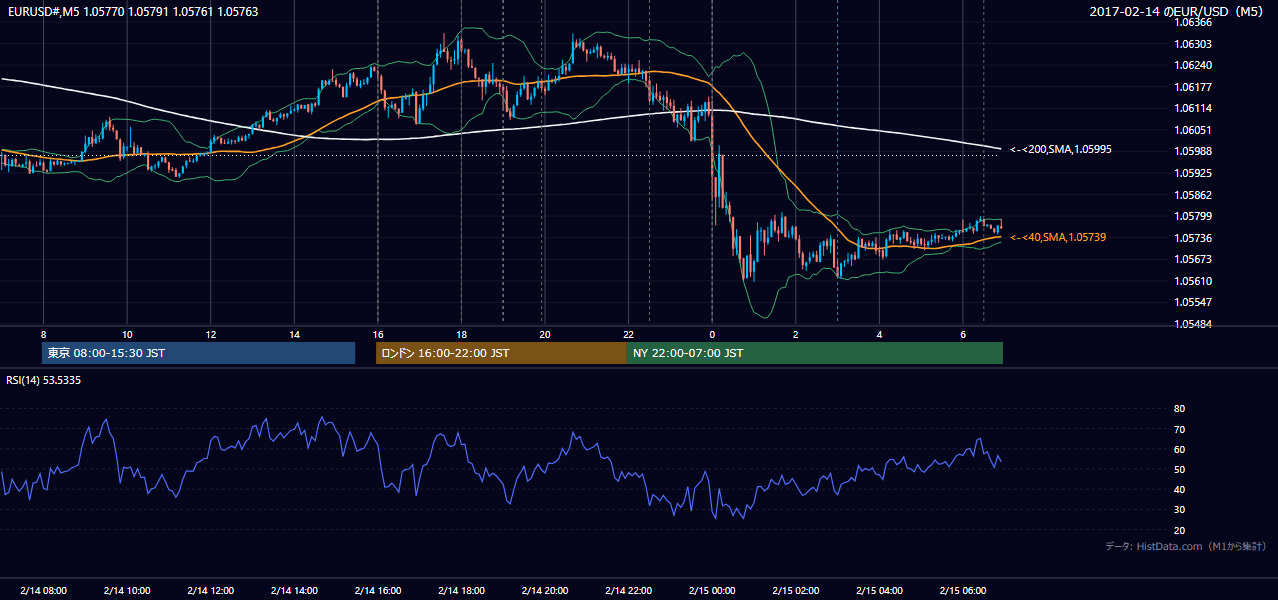This screenshot has height=600, width=1278.
Task: Click the 1.06114 price axis value
Action: (1193, 108)
